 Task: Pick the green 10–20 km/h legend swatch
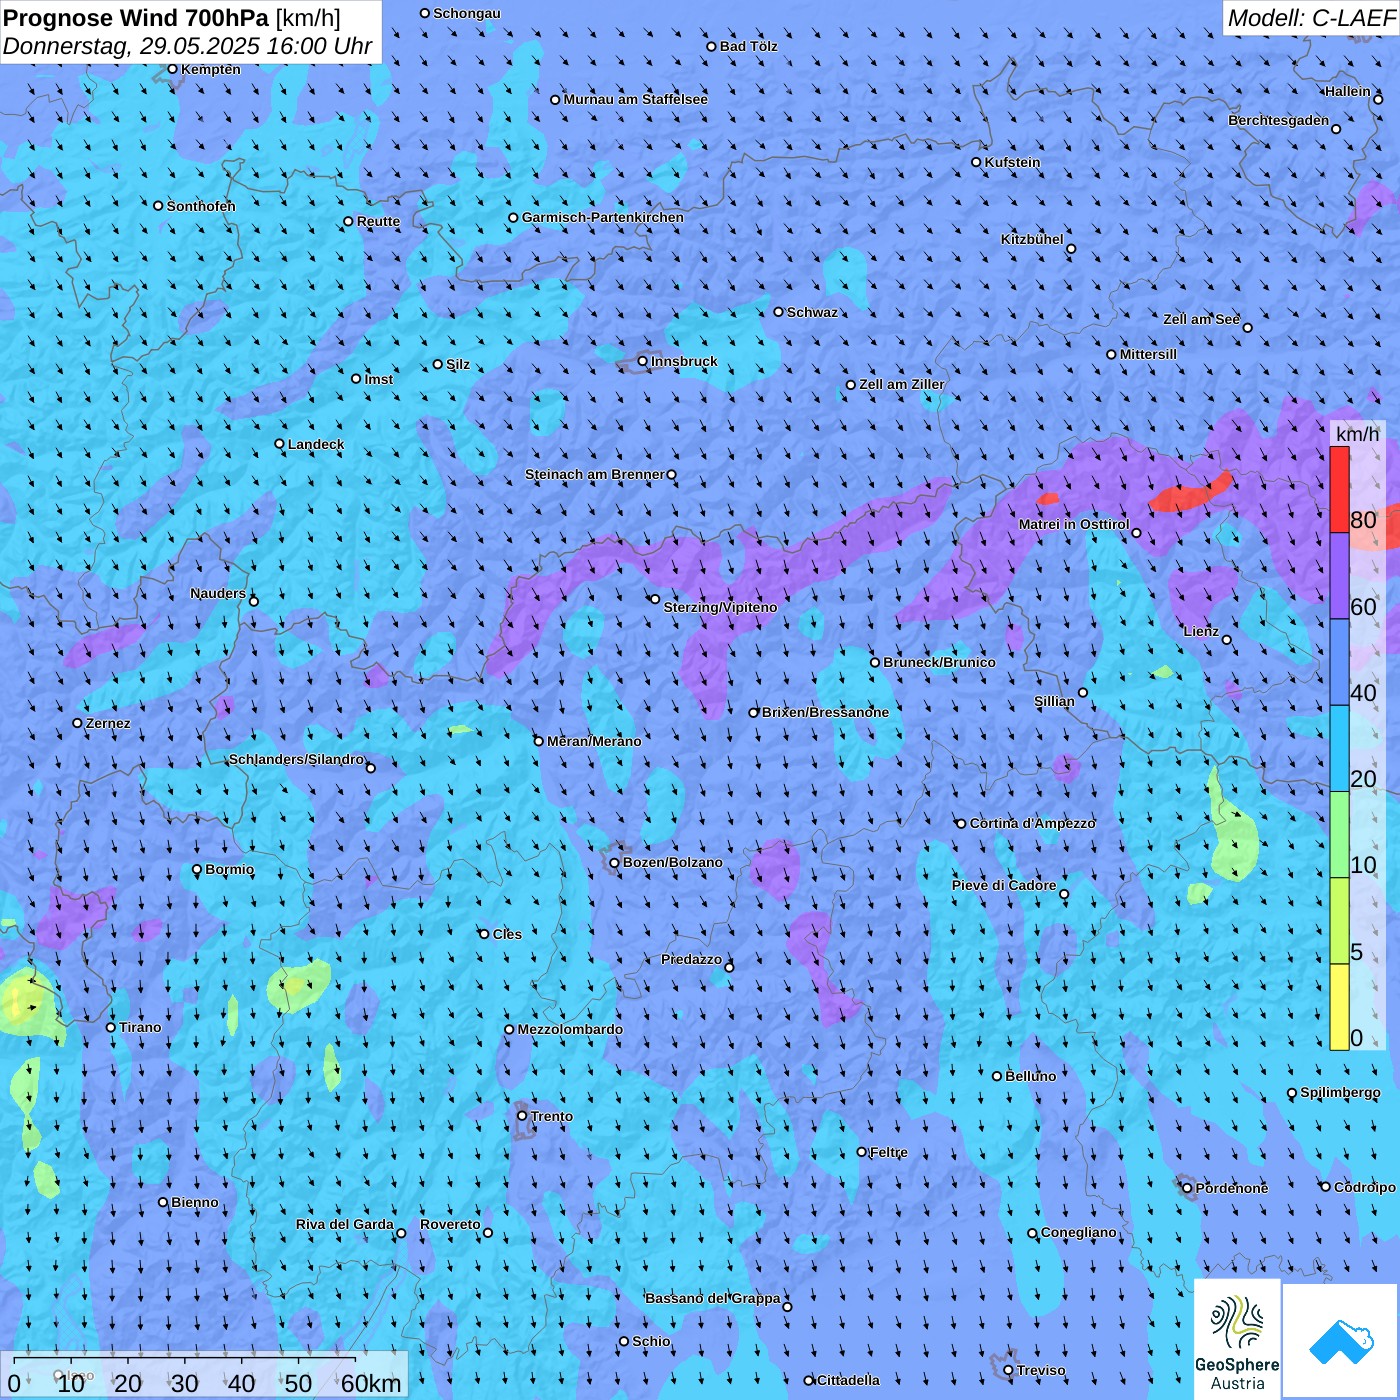[1339, 835]
